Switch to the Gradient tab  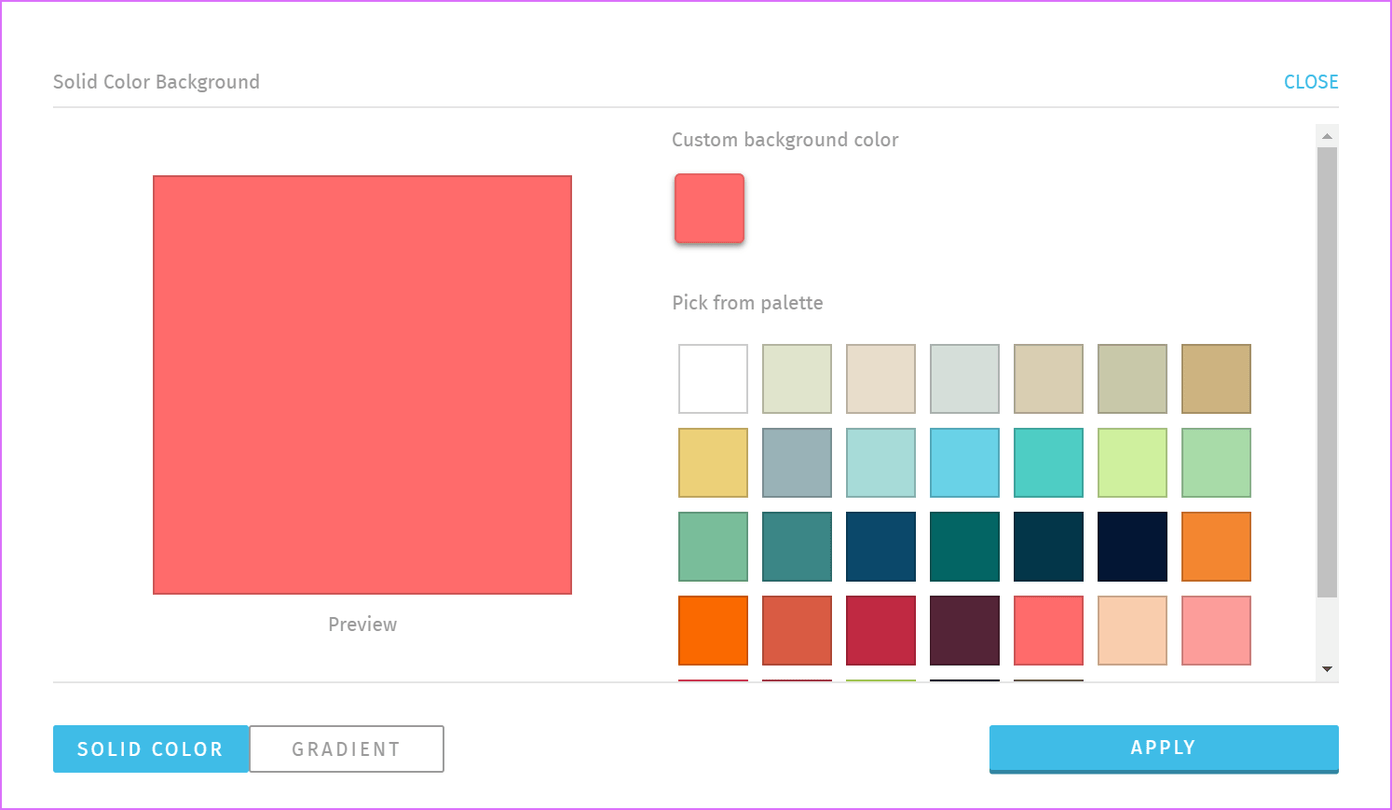point(346,749)
